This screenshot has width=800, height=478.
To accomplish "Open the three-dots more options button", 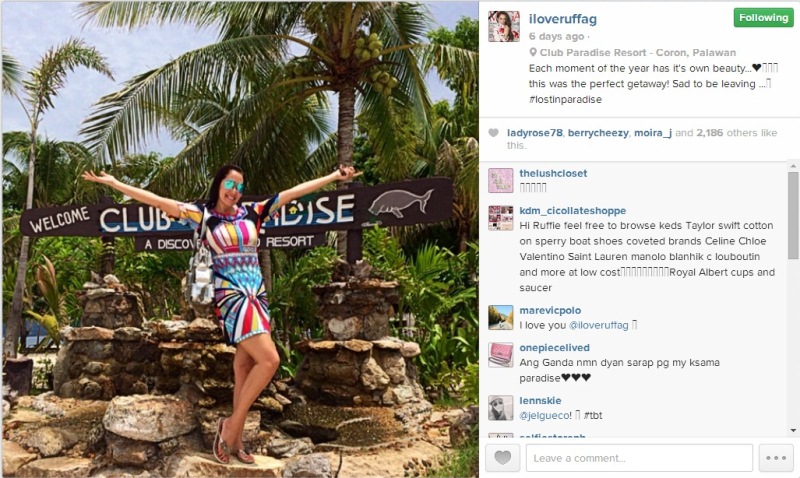I will [x=776, y=458].
